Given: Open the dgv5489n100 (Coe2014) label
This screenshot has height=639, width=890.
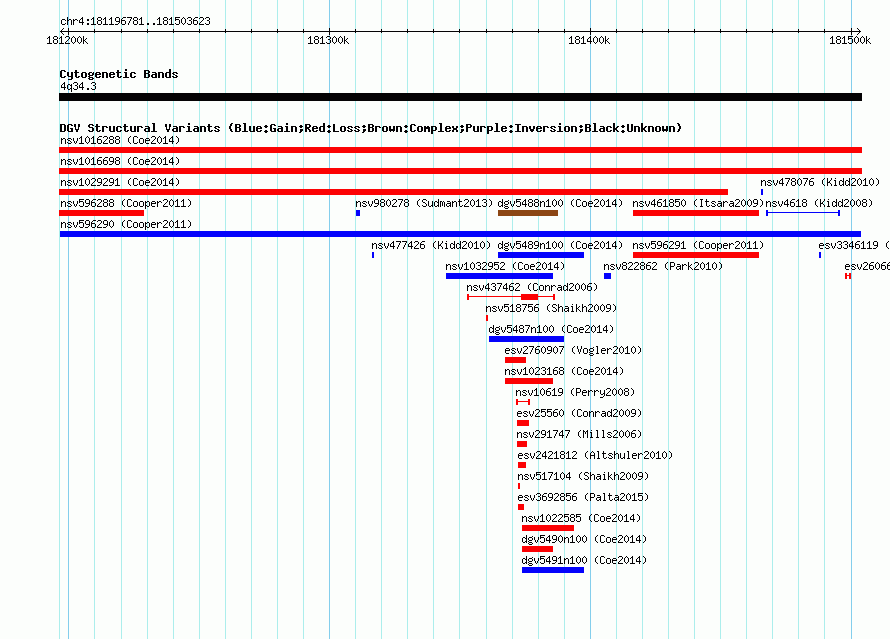Looking at the screenshot, I should click(560, 245).
